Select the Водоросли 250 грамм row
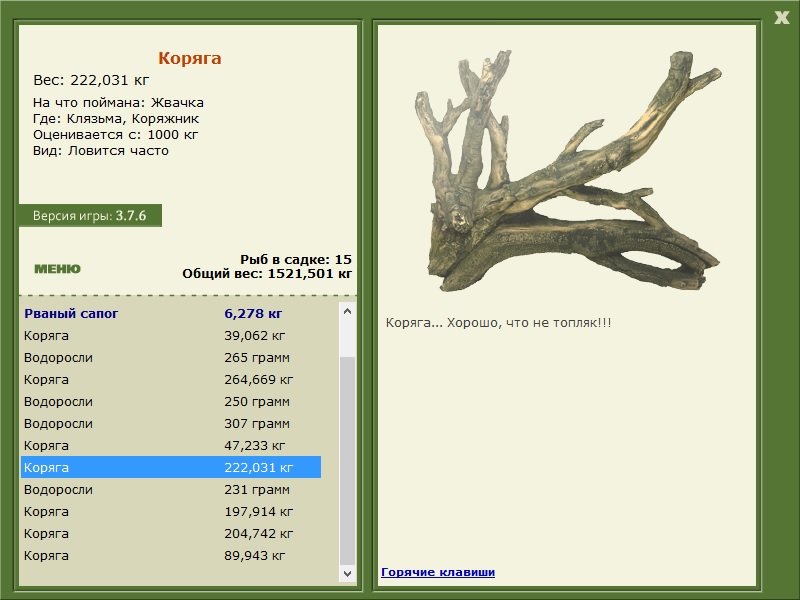The height and width of the screenshot is (600, 800). click(x=171, y=402)
